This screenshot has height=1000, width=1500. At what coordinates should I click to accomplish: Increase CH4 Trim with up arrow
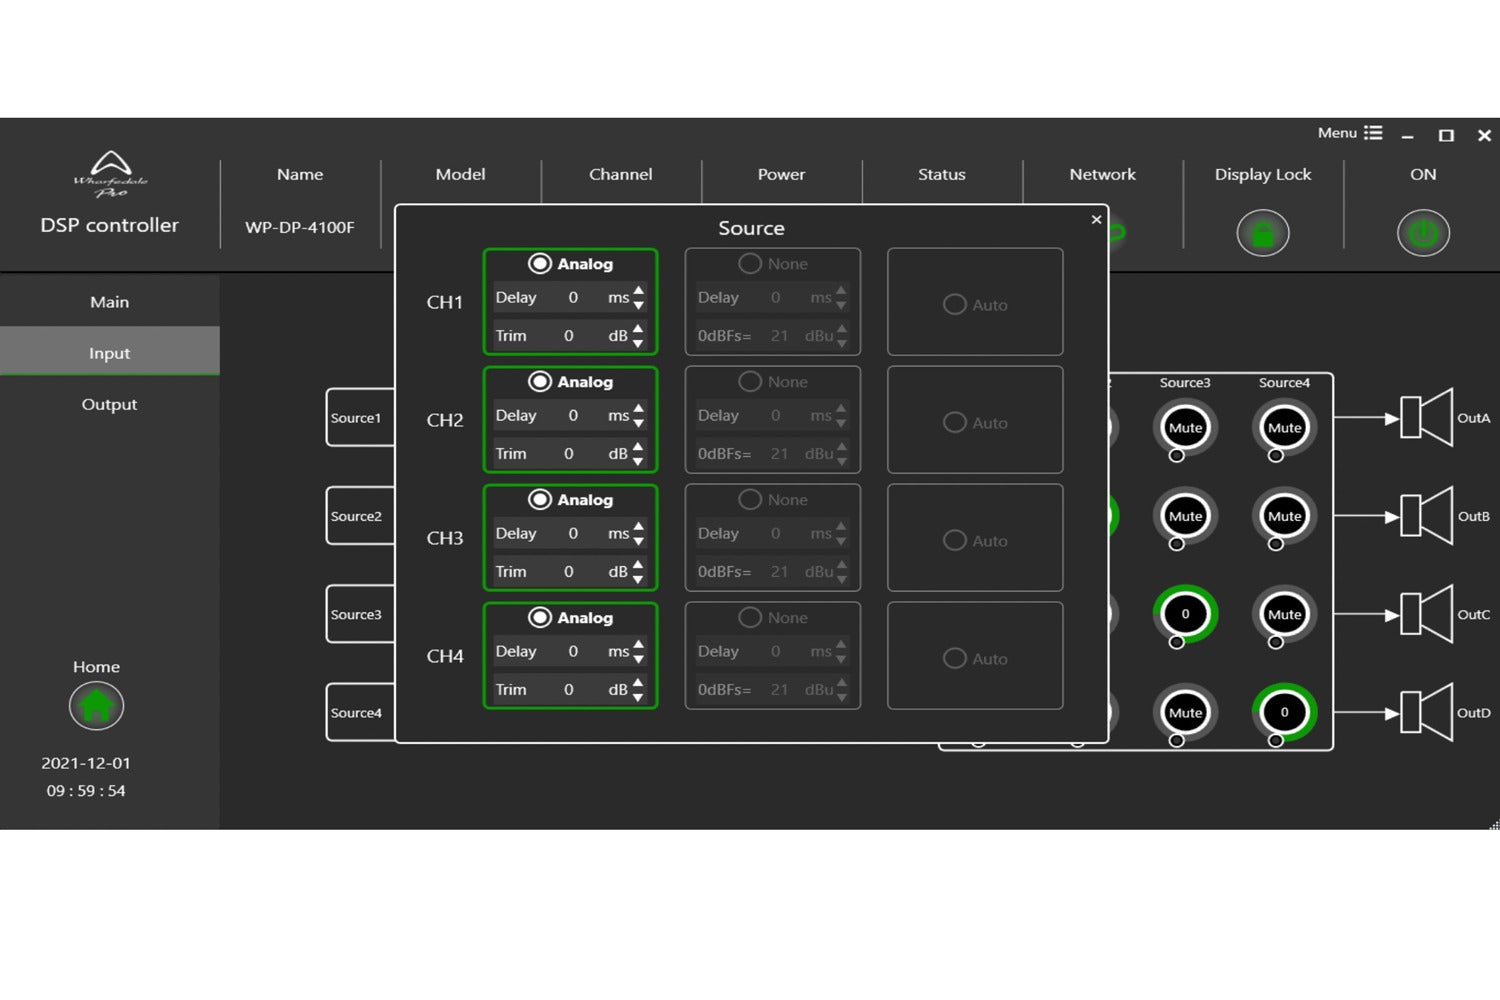(639, 683)
